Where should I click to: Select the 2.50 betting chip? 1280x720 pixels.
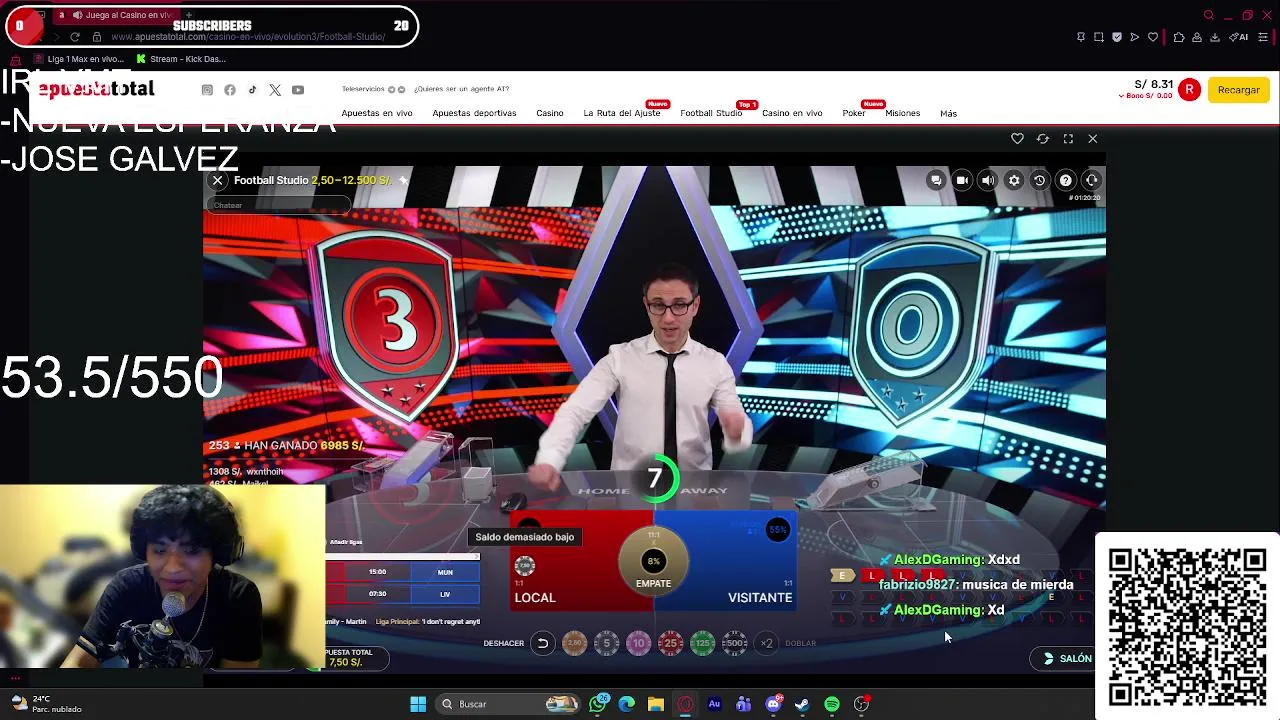click(574, 643)
